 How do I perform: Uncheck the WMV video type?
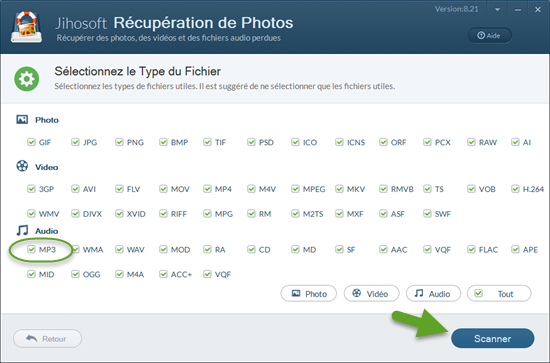click(x=31, y=213)
